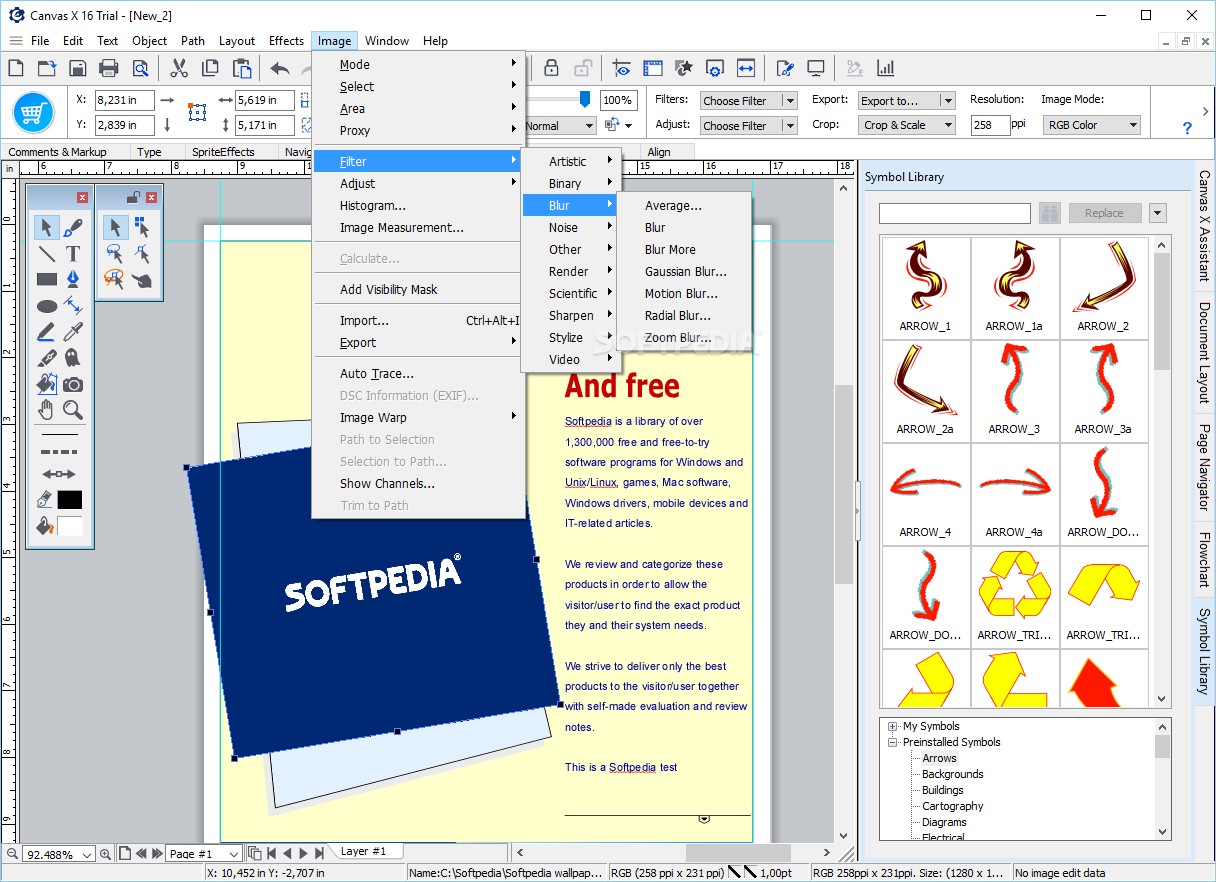Click the opacity slider handle
The width and height of the screenshot is (1216, 882).
click(x=584, y=98)
